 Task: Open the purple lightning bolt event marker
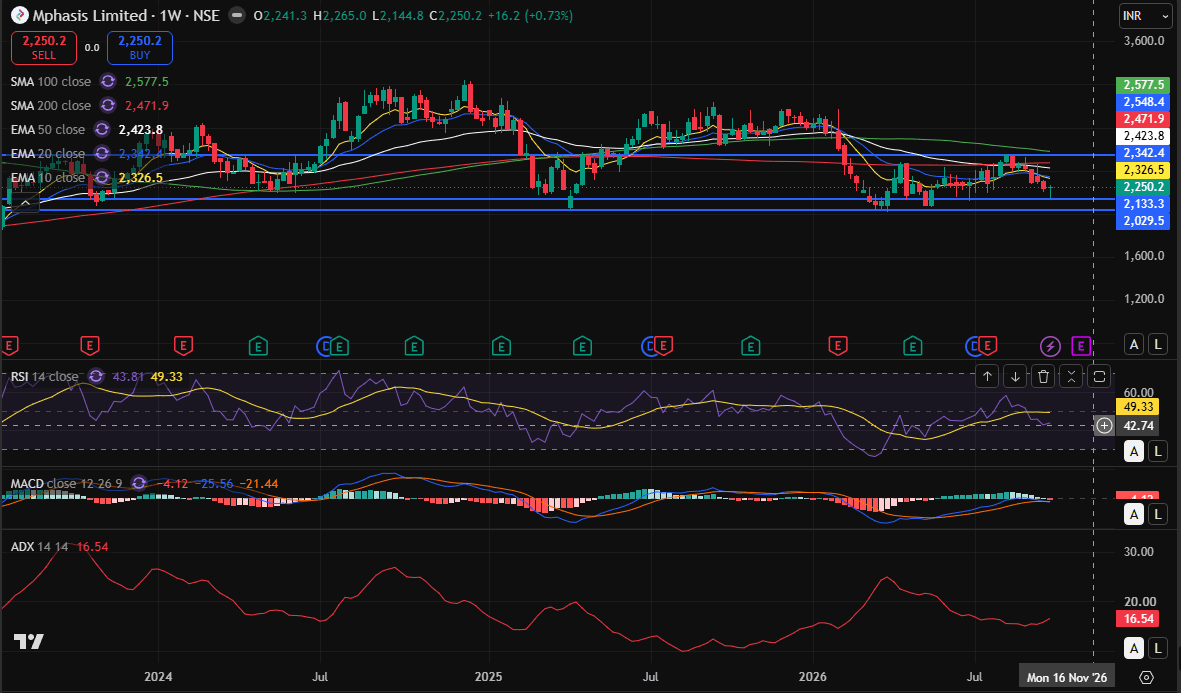[1050, 346]
